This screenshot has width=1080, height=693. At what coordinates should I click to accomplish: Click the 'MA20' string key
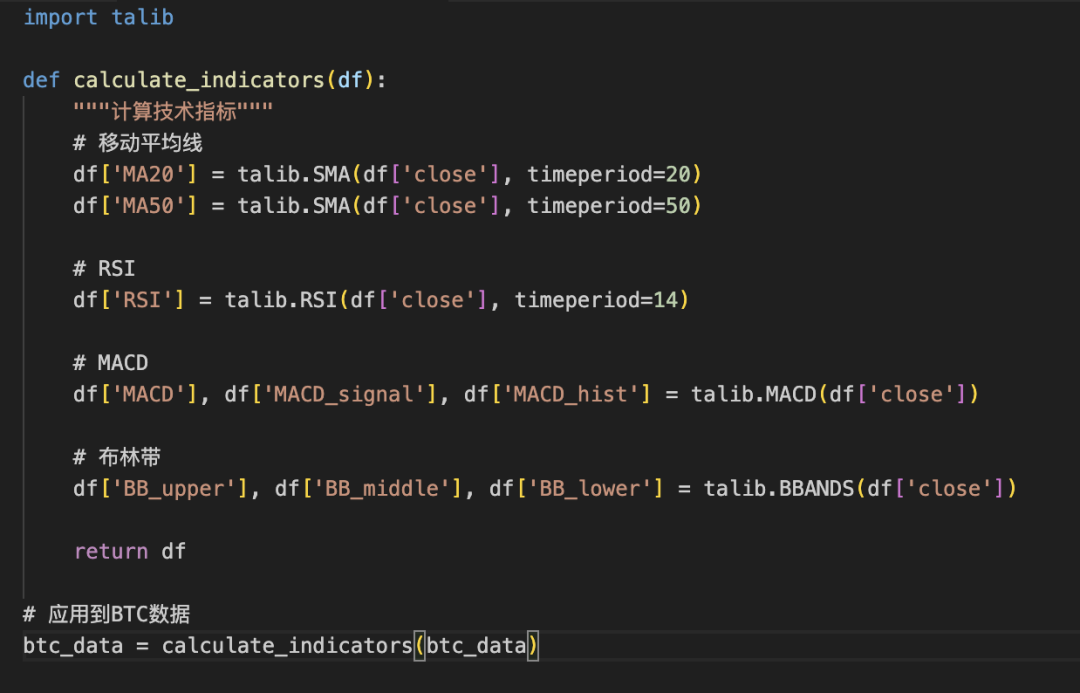tap(148, 174)
